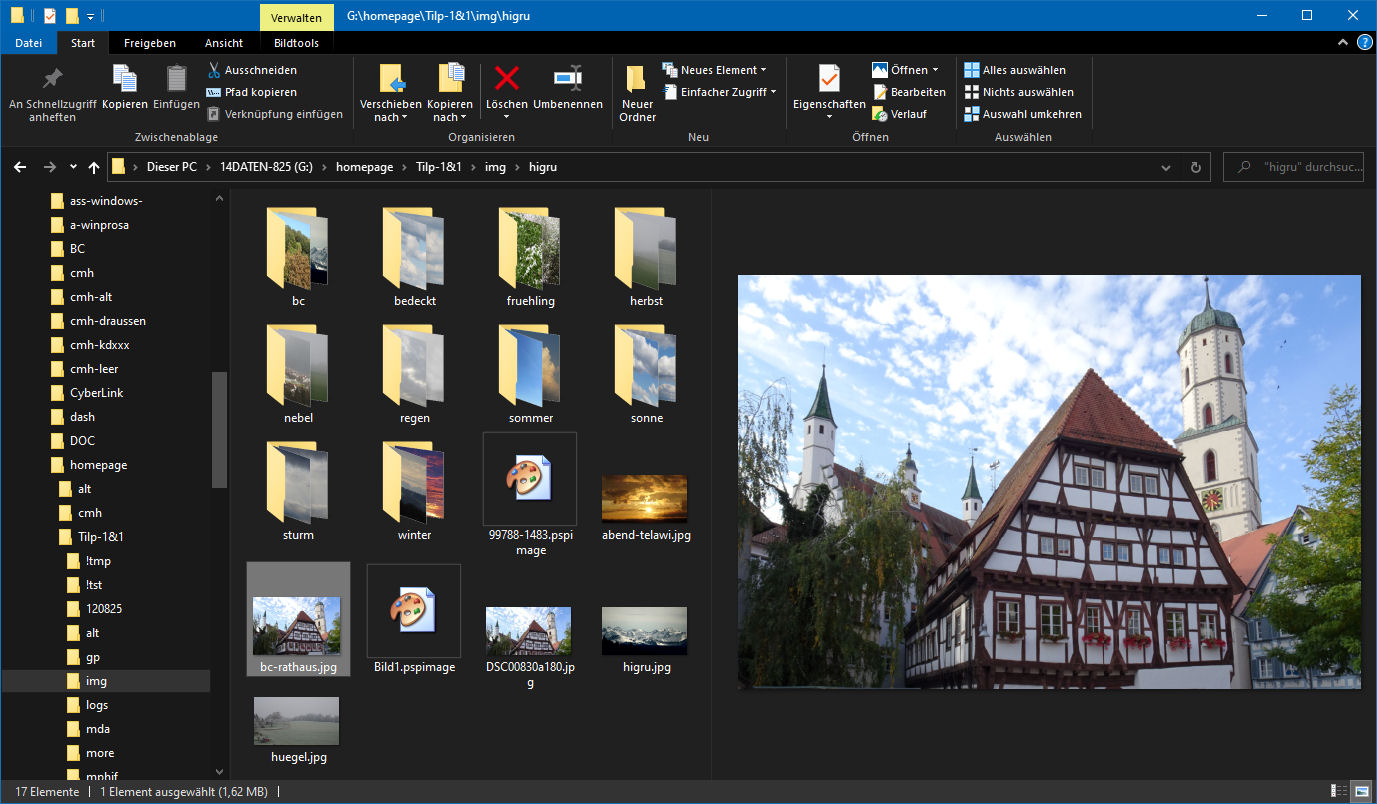Click the refresh icon beside address bar
This screenshot has height=804, width=1377.
click(x=1195, y=168)
